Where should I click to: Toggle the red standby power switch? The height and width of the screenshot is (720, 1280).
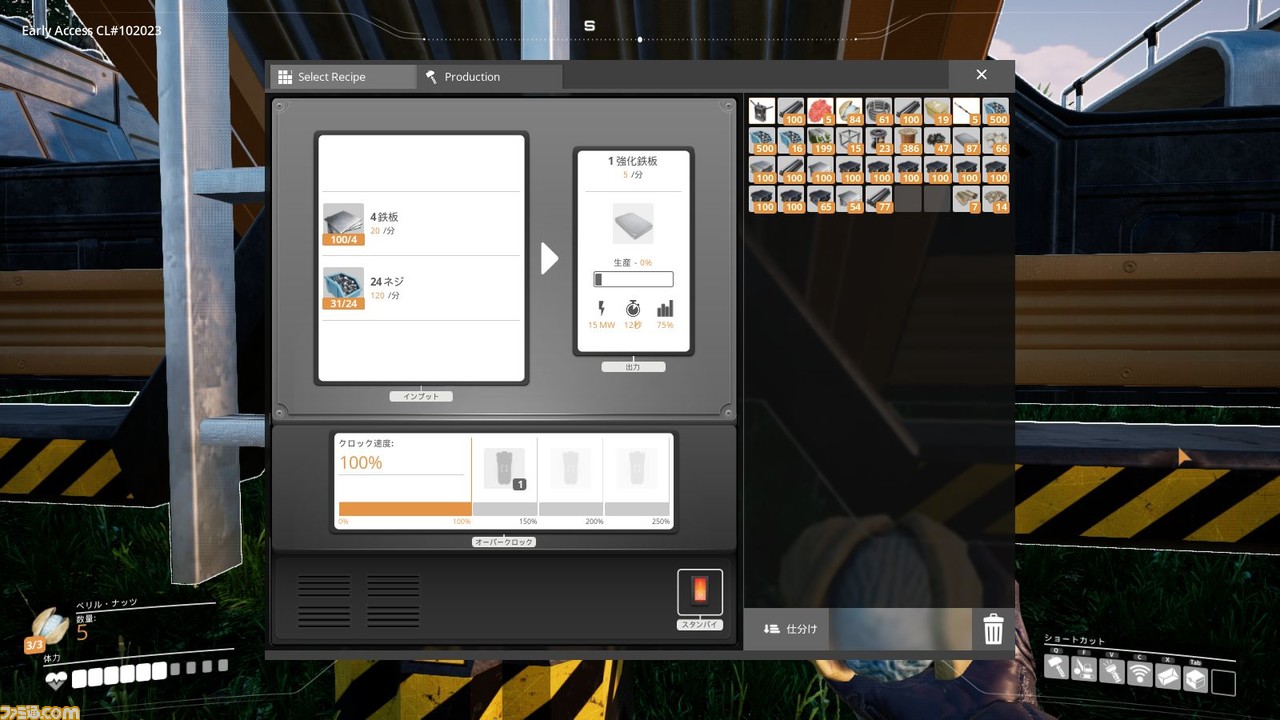tap(700, 592)
